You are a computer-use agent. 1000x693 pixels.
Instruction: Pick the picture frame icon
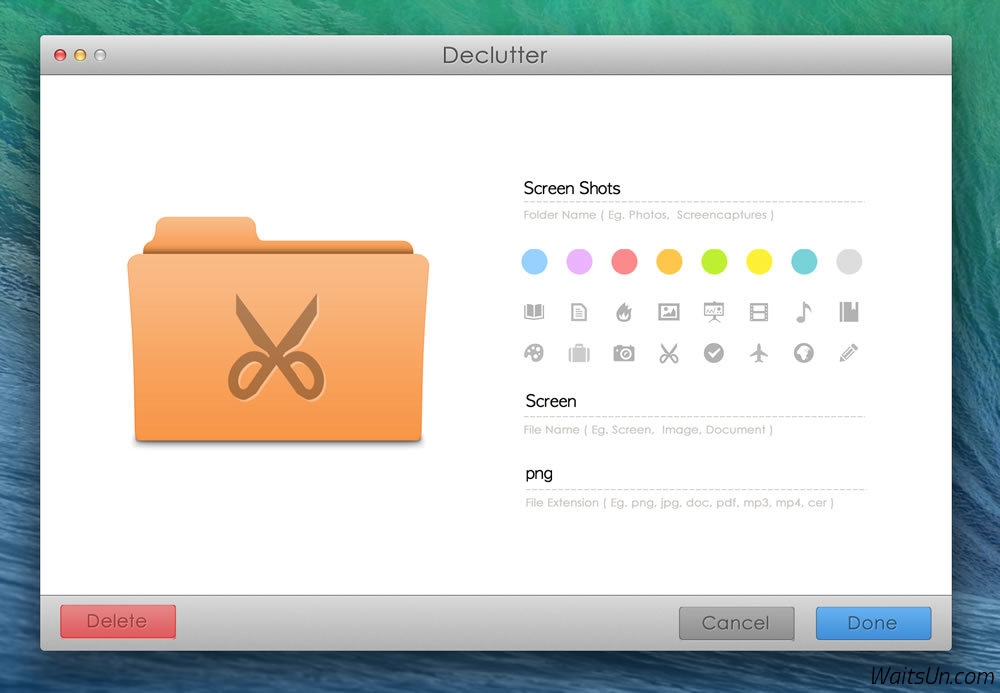coord(669,312)
